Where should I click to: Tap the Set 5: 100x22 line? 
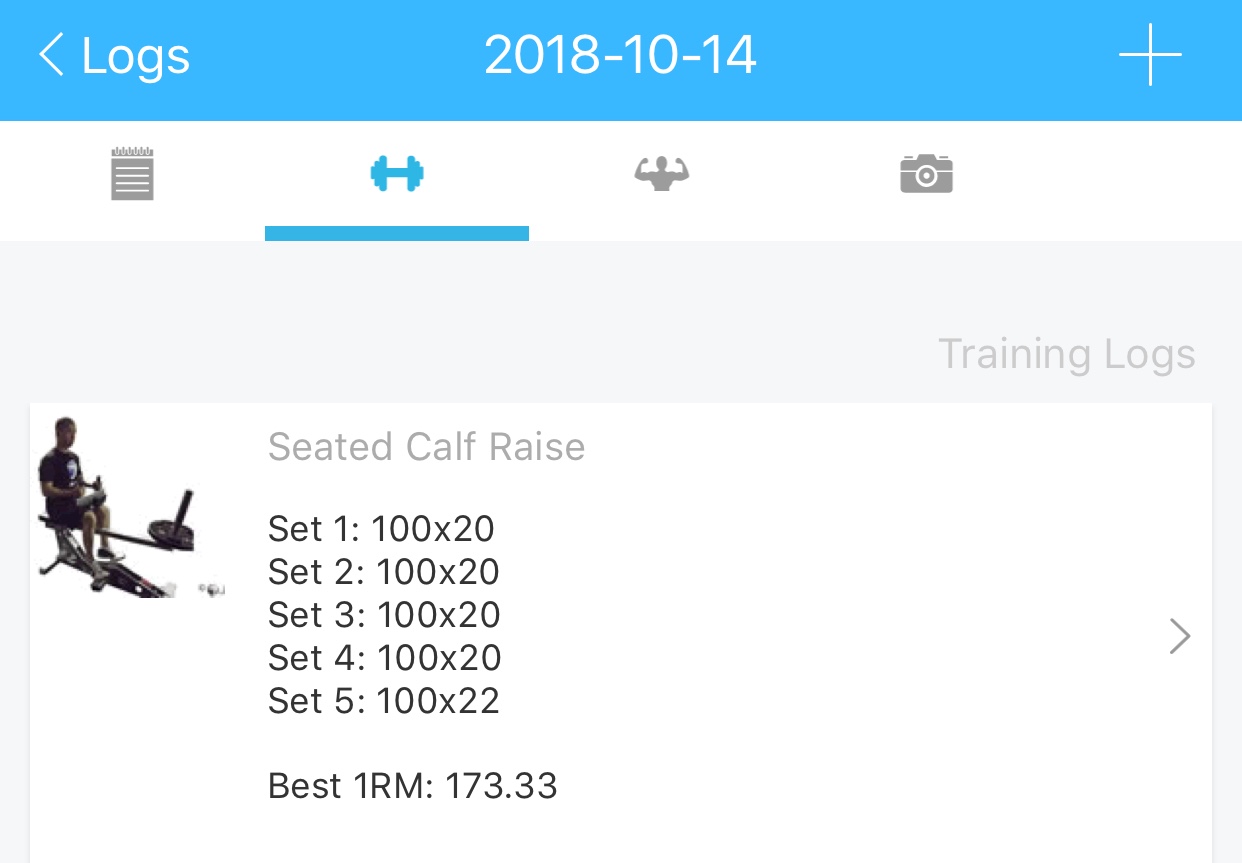click(383, 701)
